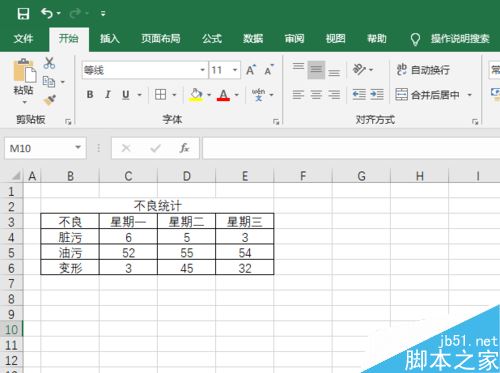
Task: Open the 对齐方式 dialog launcher
Action: point(475,122)
